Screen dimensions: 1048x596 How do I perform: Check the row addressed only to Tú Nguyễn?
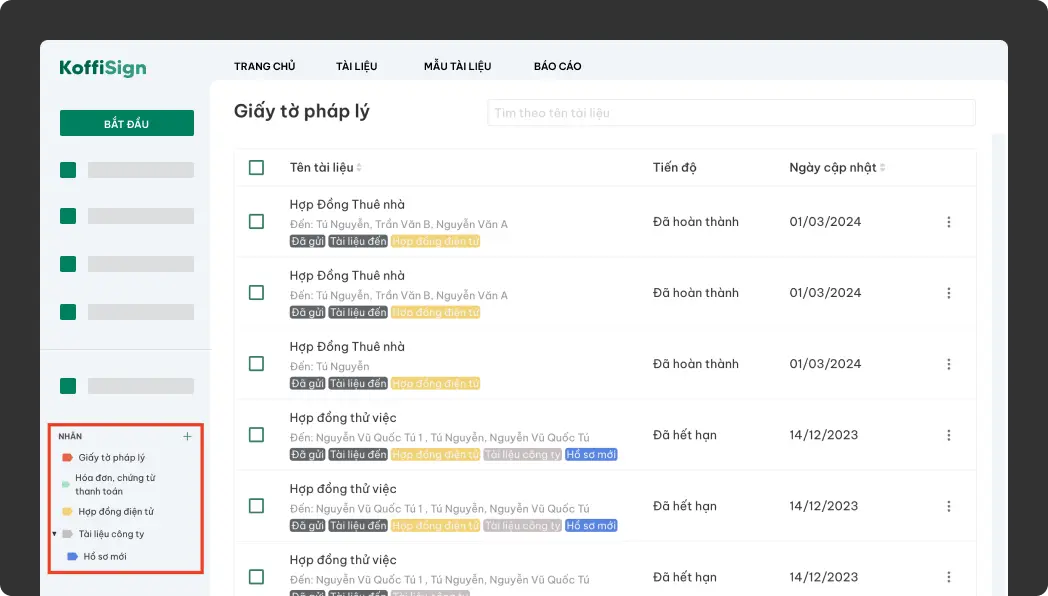click(x=256, y=363)
